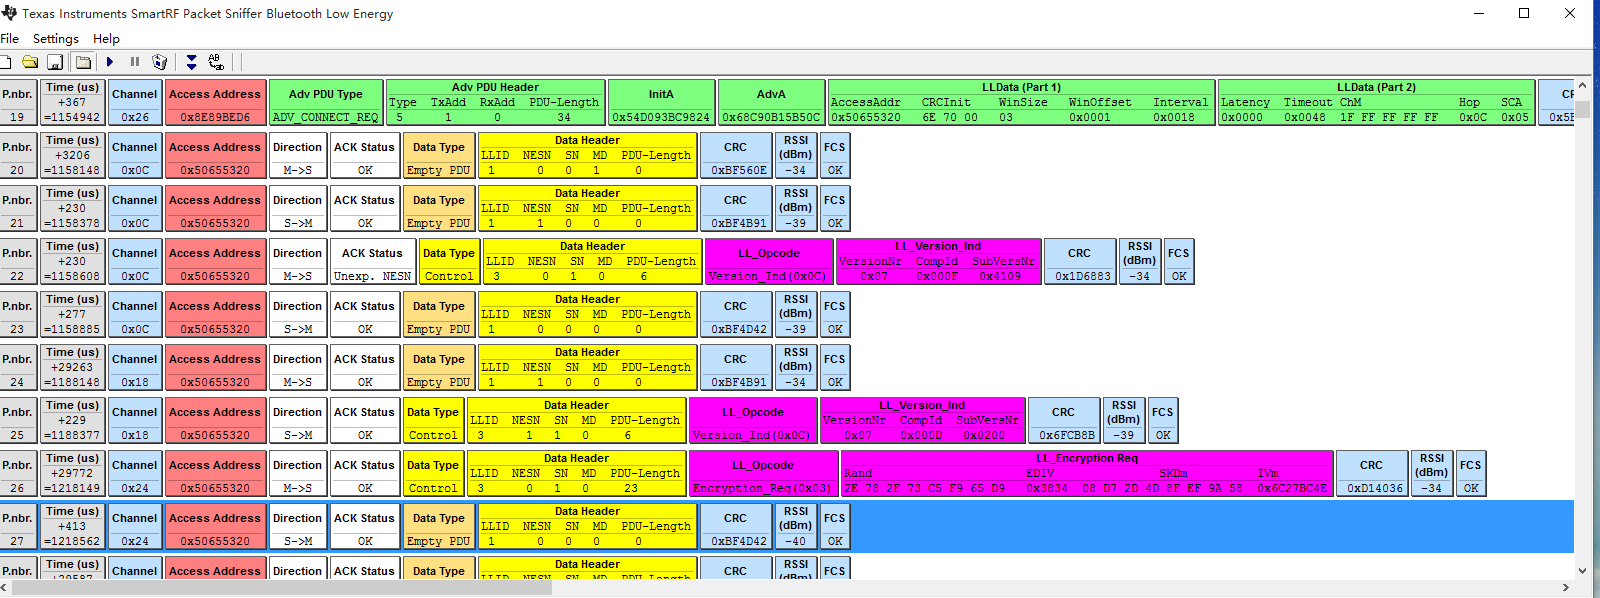
Task: Click Empty PDU data type in packet 21
Action: [438, 223]
